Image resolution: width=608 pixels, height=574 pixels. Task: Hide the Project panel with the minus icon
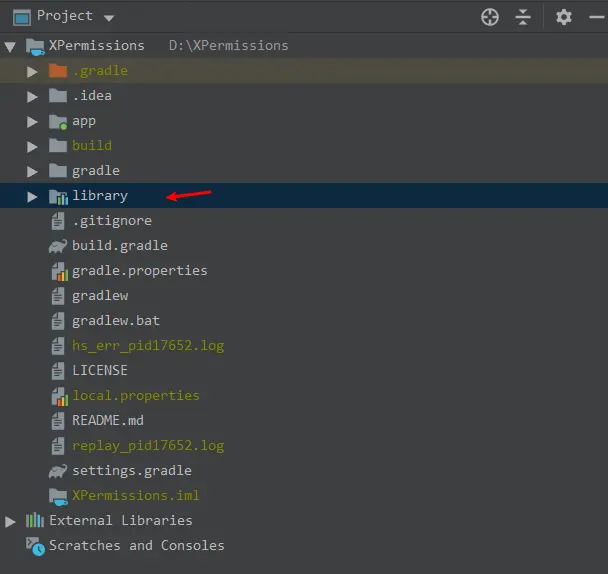click(x=598, y=17)
